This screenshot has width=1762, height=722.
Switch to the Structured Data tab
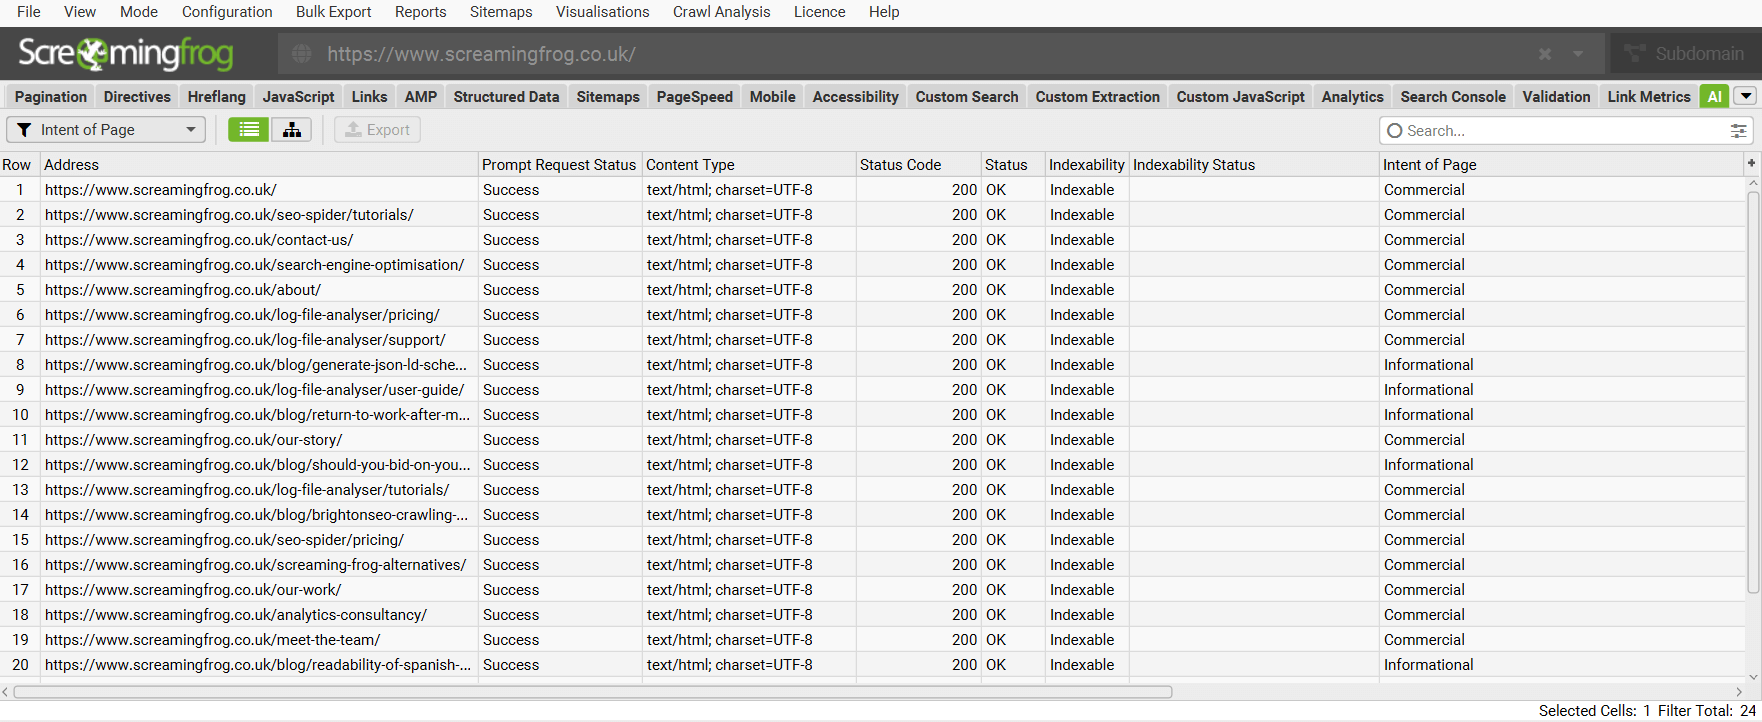pyautogui.click(x=506, y=97)
